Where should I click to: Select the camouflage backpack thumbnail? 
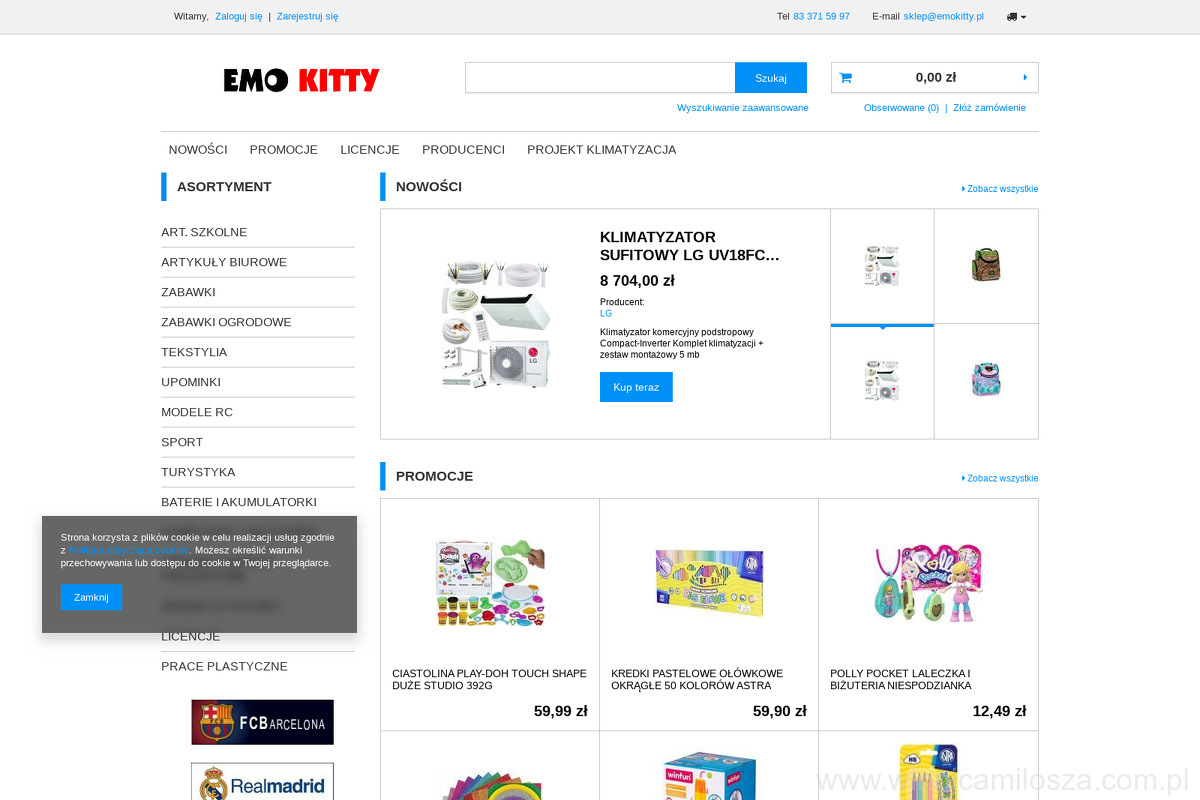[986, 265]
